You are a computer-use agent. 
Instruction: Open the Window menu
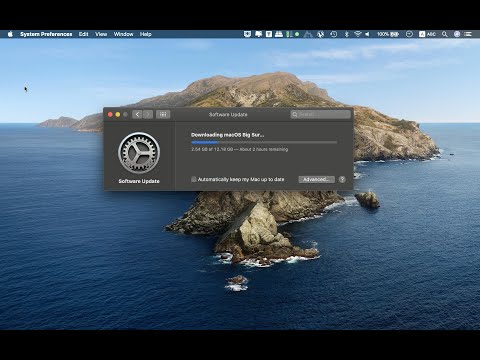123,34
